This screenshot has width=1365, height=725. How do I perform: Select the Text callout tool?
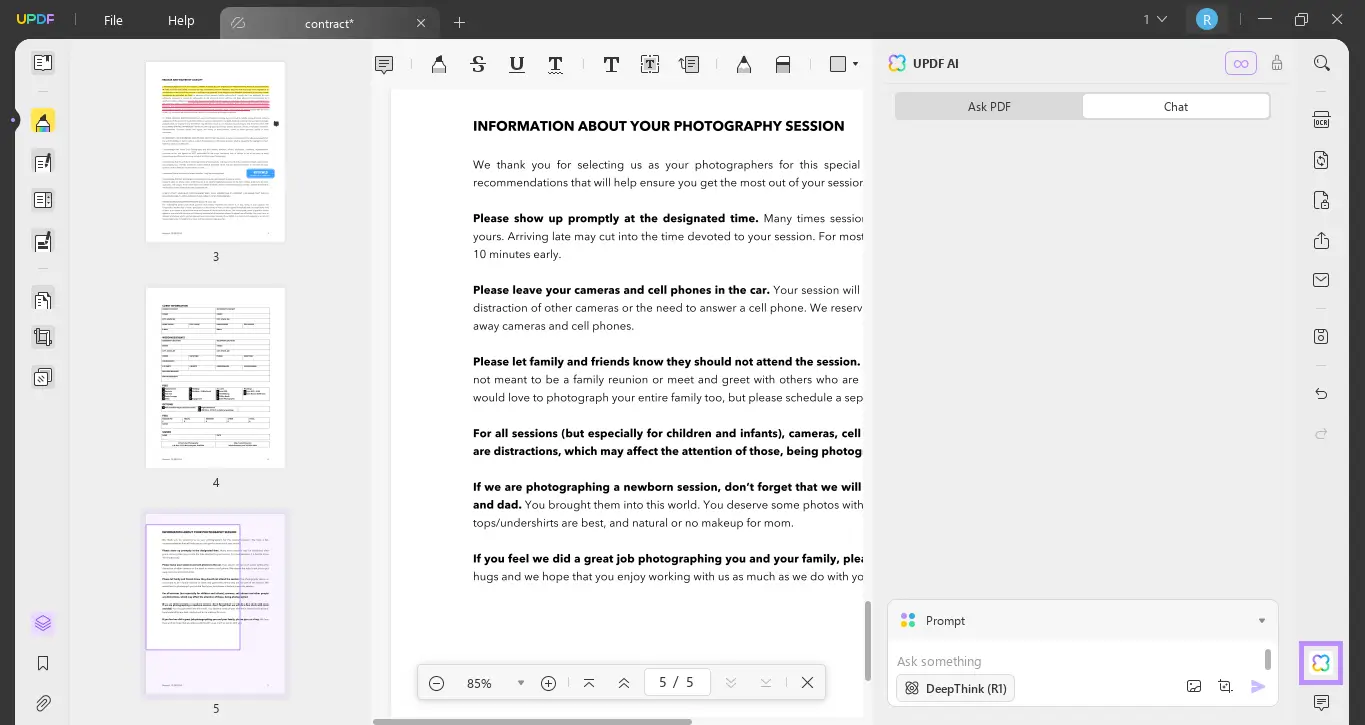coord(689,65)
